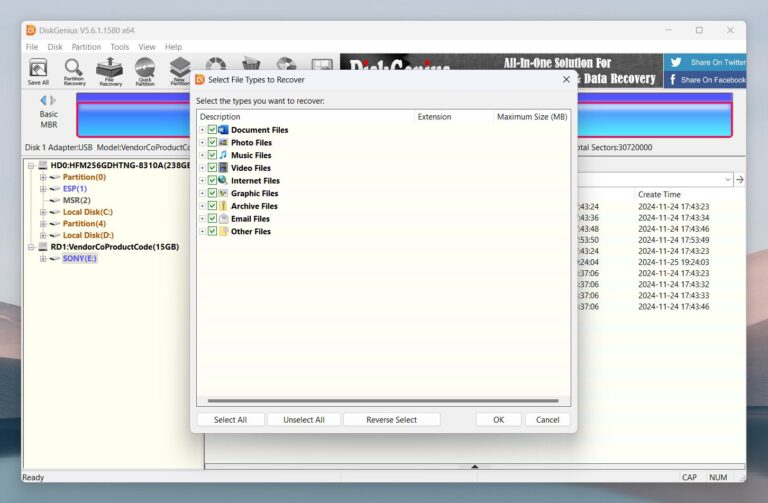
Task: Click the Share On Twitter icon
Action: [676, 62]
